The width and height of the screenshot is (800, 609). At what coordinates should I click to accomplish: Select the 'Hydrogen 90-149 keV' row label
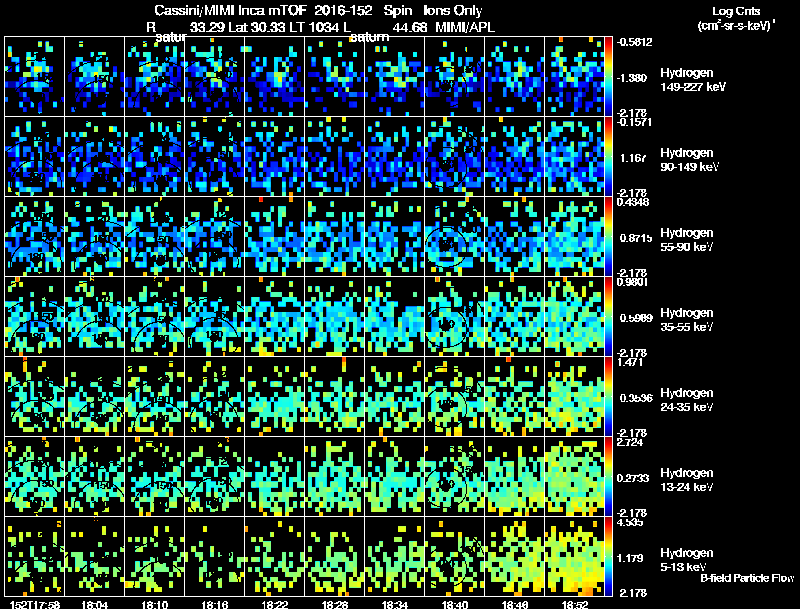689,160
